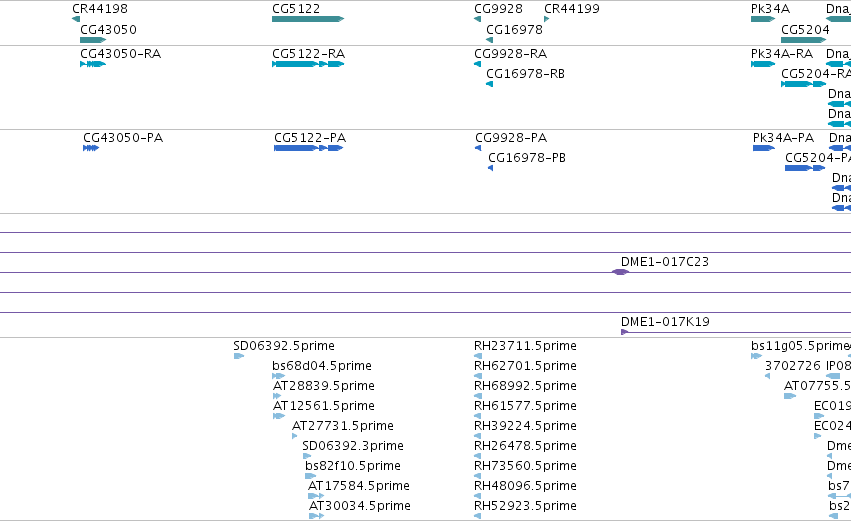Click EST RH23711.5prime

(478, 356)
